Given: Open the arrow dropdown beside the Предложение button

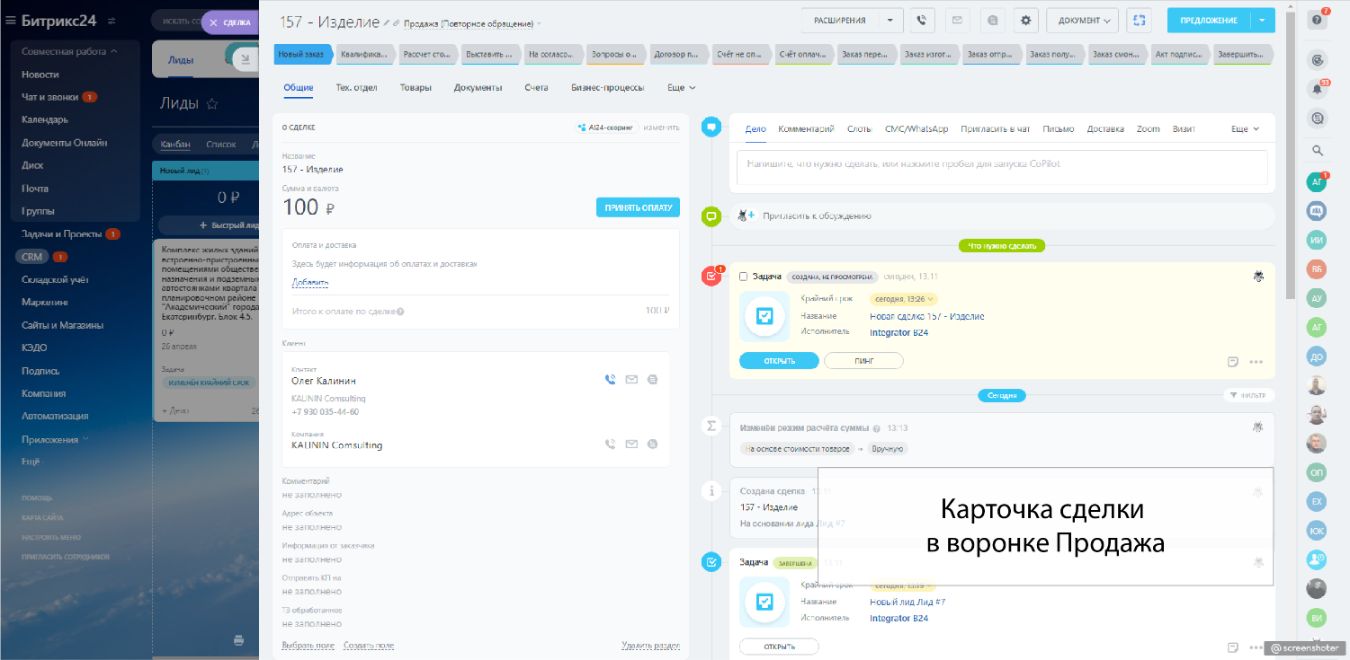Looking at the screenshot, I should [x=1262, y=20].
